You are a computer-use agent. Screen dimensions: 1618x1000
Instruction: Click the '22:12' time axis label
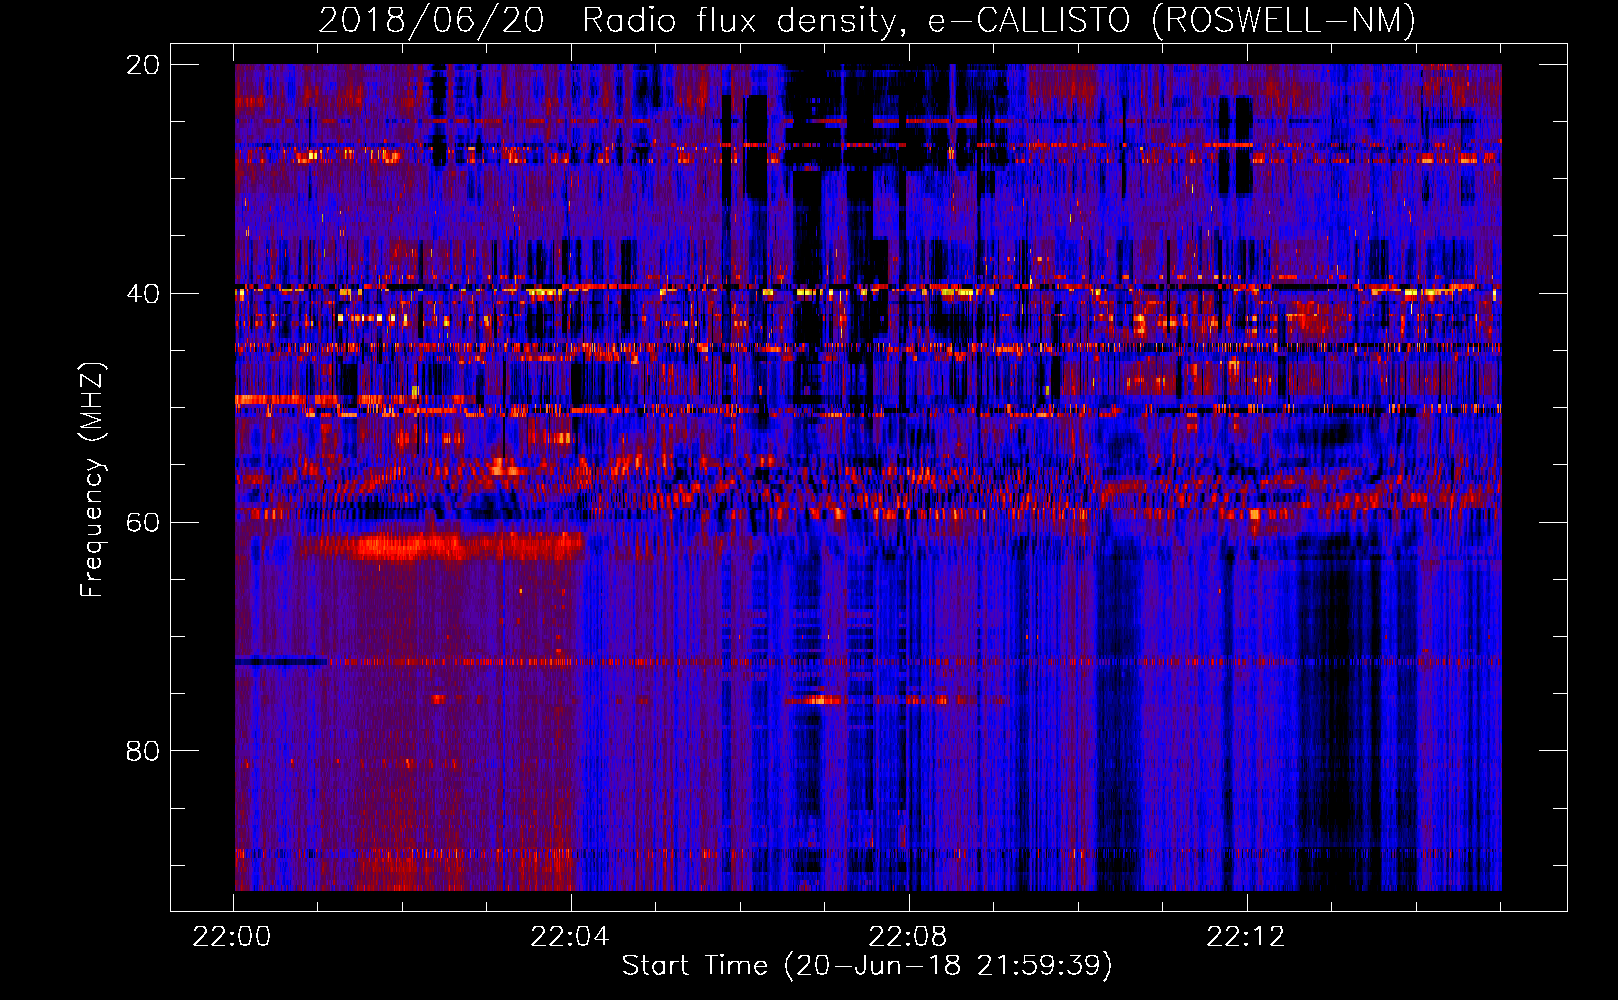[x=1246, y=936]
